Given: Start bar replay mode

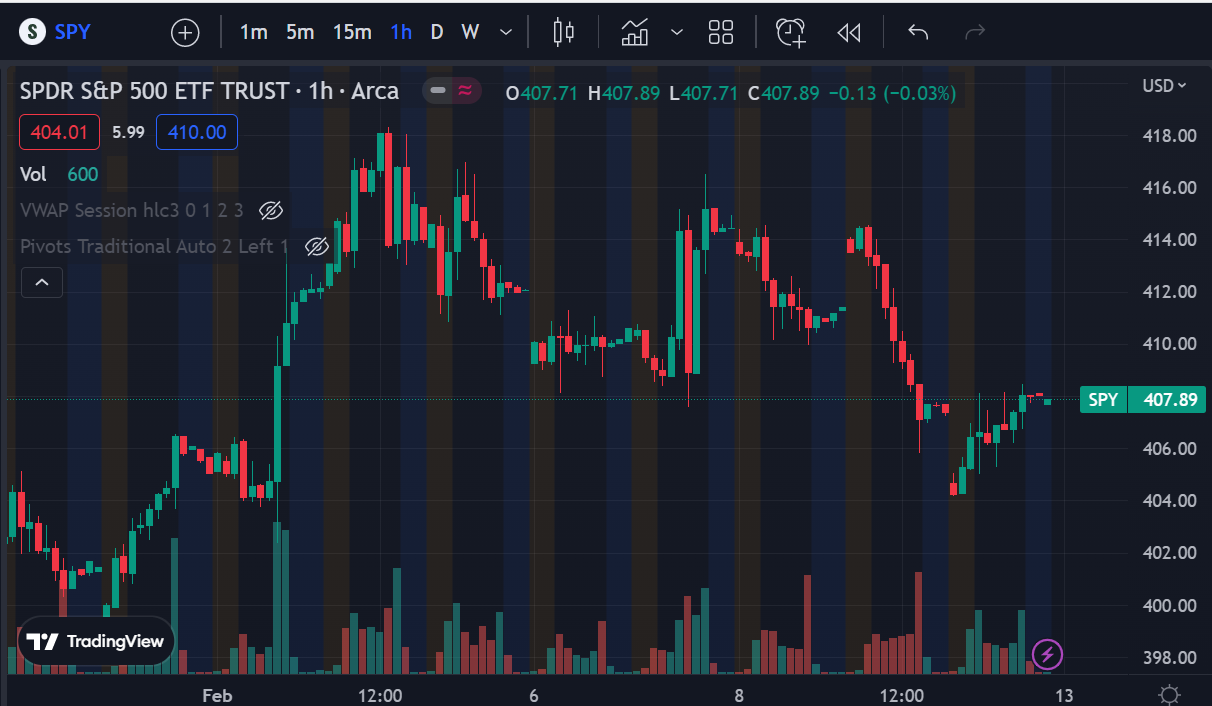Looking at the screenshot, I should pos(849,32).
